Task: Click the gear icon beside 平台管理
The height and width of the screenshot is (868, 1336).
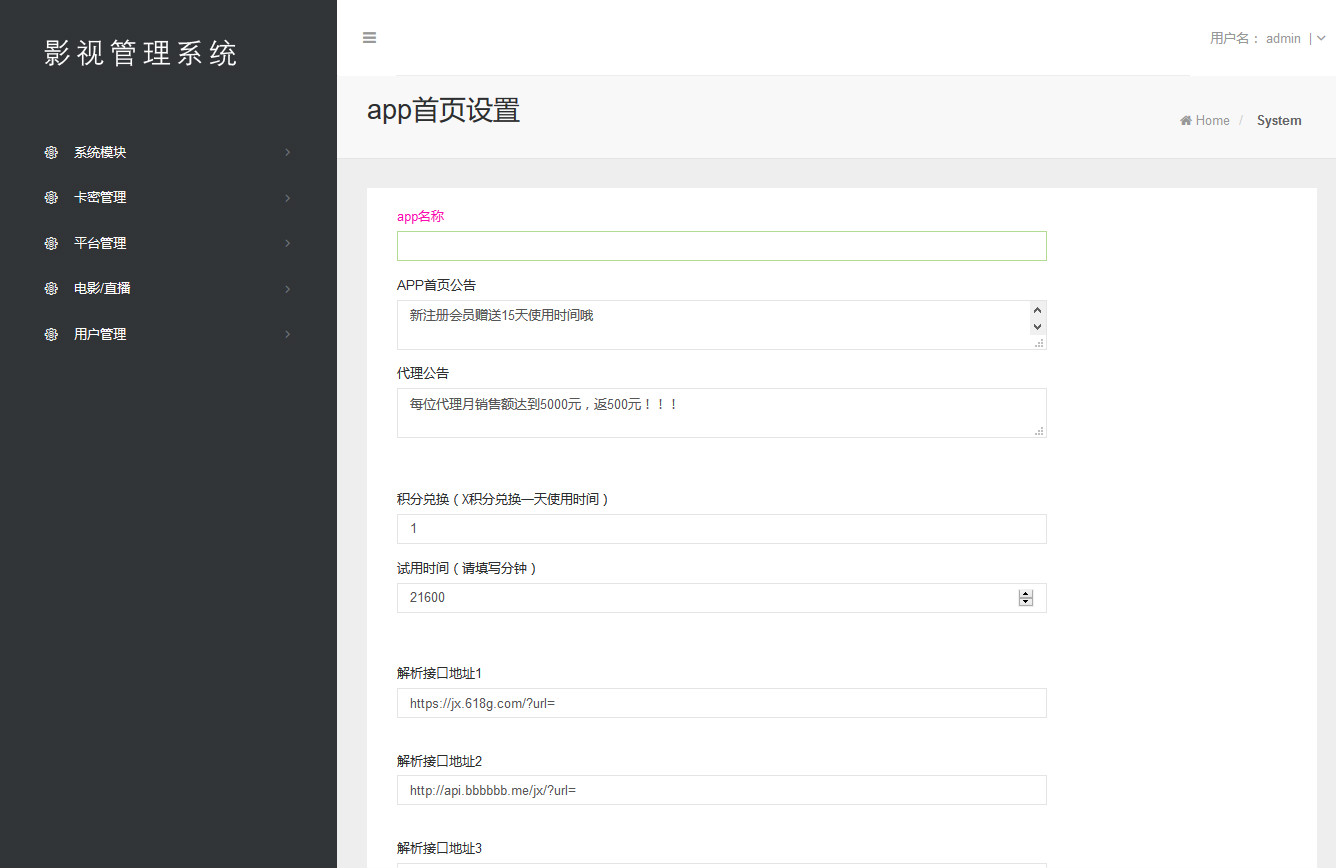Action: point(51,243)
